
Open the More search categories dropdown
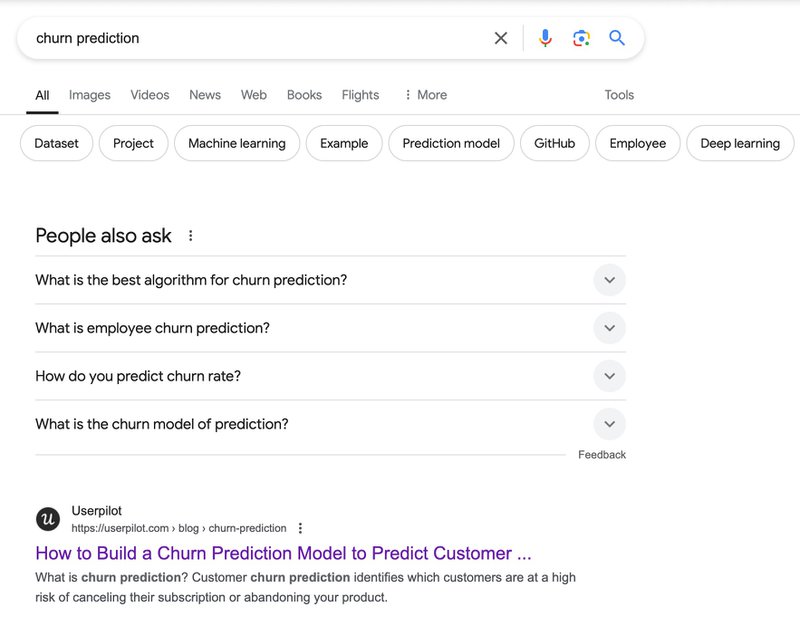[x=425, y=95]
